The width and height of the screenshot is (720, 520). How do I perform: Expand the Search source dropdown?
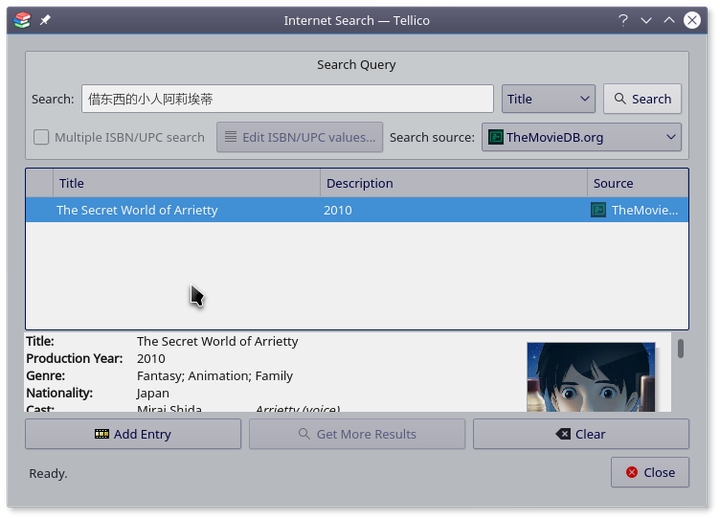[581, 137]
